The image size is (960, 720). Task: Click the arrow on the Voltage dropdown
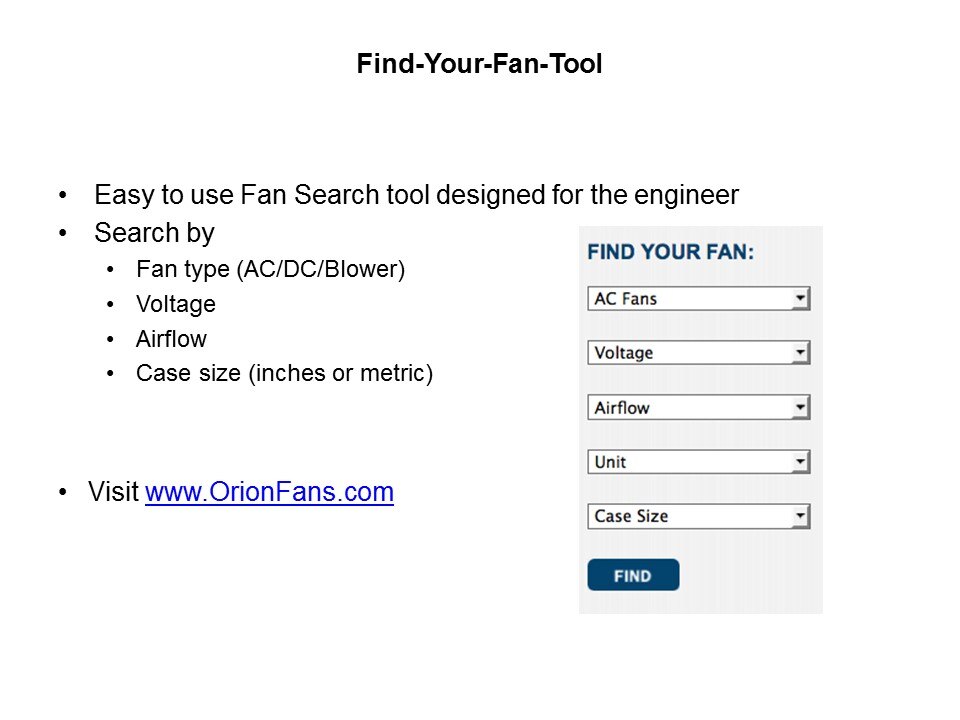800,353
